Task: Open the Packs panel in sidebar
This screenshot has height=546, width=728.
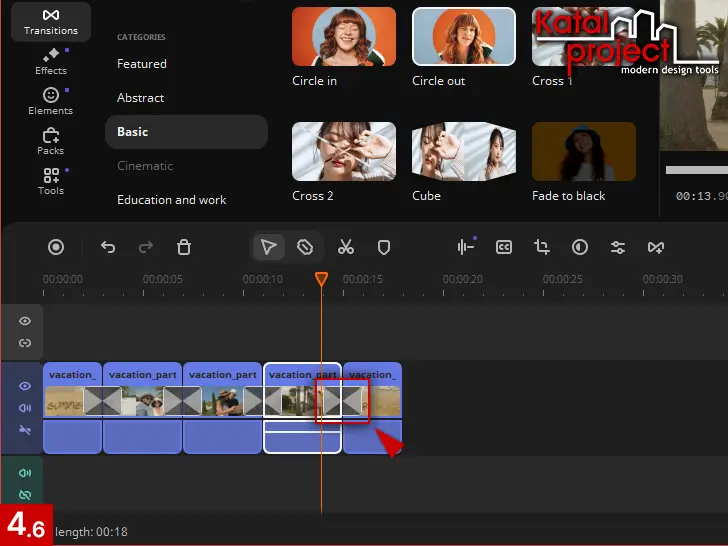Action: (x=50, y=141)
